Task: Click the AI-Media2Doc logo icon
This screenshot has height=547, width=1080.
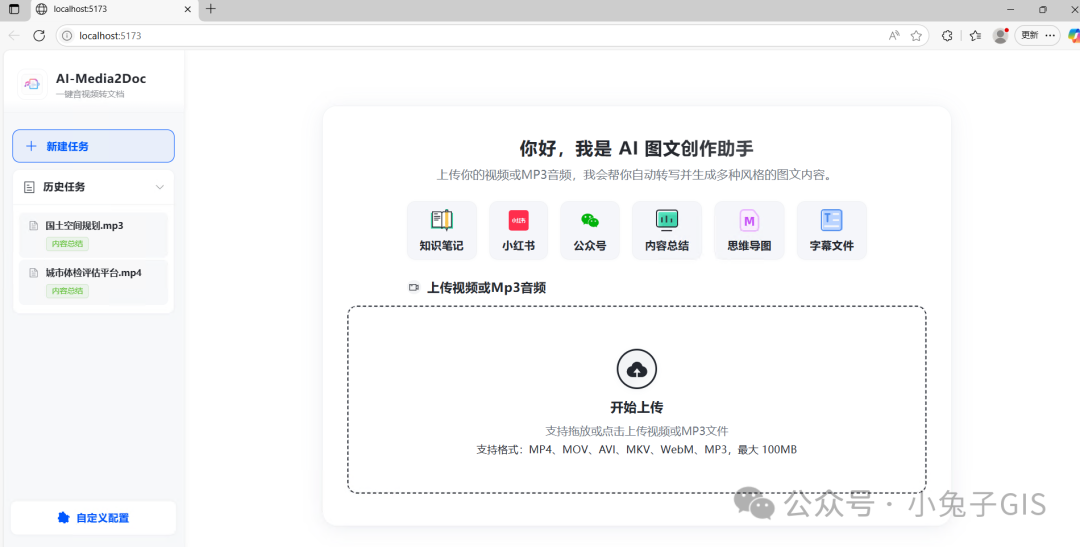Action: click(x=32, y=84)
